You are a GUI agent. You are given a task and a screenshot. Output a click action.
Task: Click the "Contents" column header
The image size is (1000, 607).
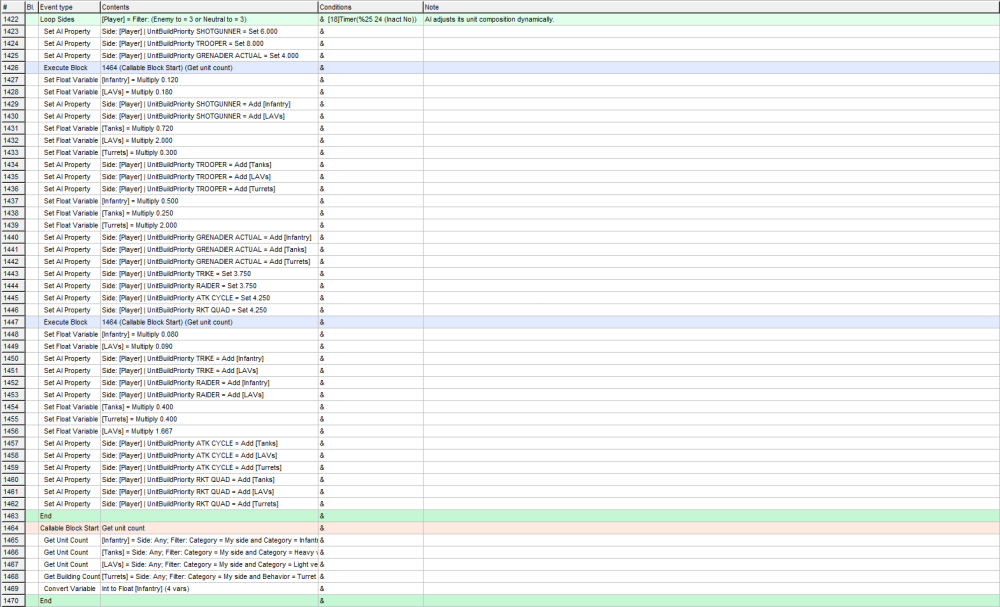point(209,7)
